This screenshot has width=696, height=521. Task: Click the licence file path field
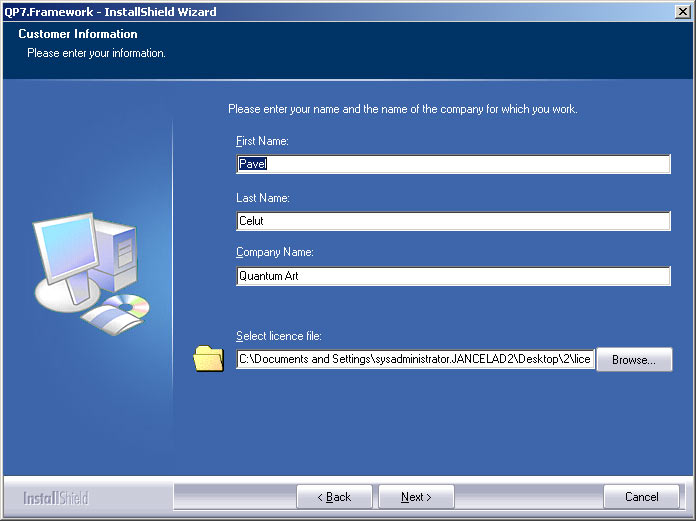coord(415,359)
